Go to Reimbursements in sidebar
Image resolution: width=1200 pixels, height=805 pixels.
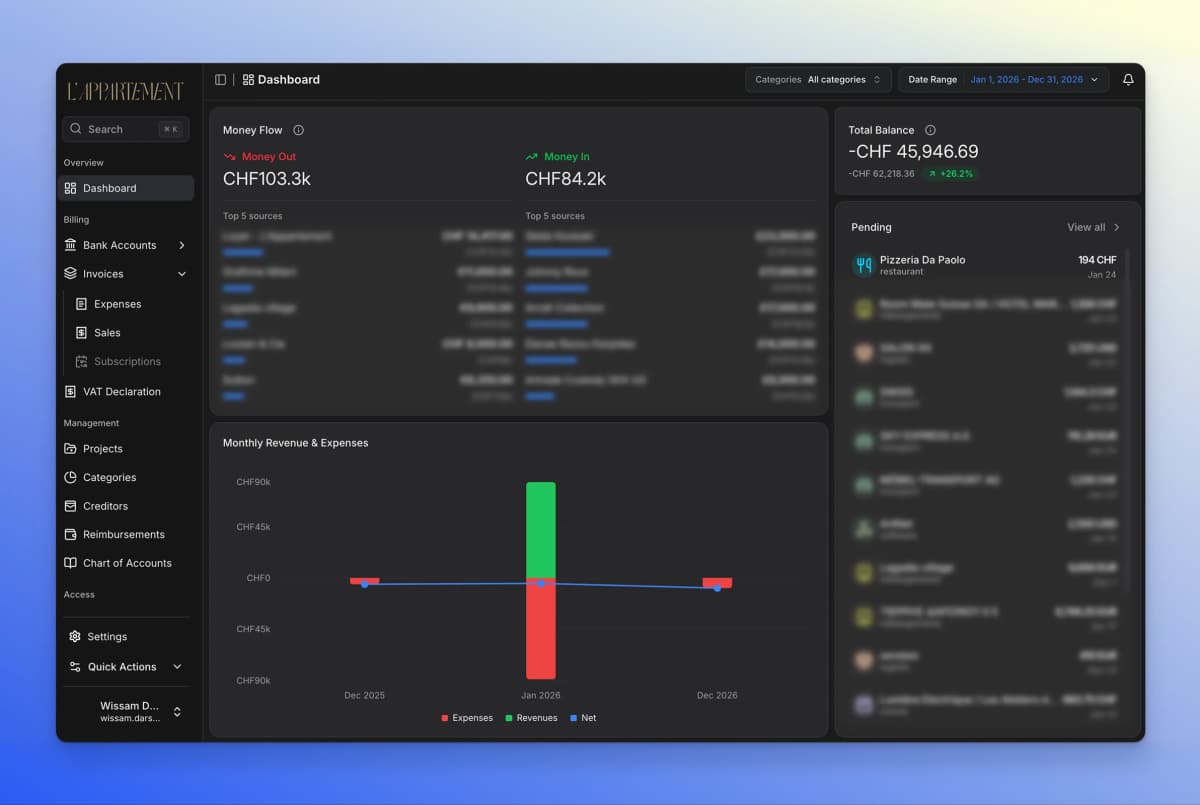[123, 535]
